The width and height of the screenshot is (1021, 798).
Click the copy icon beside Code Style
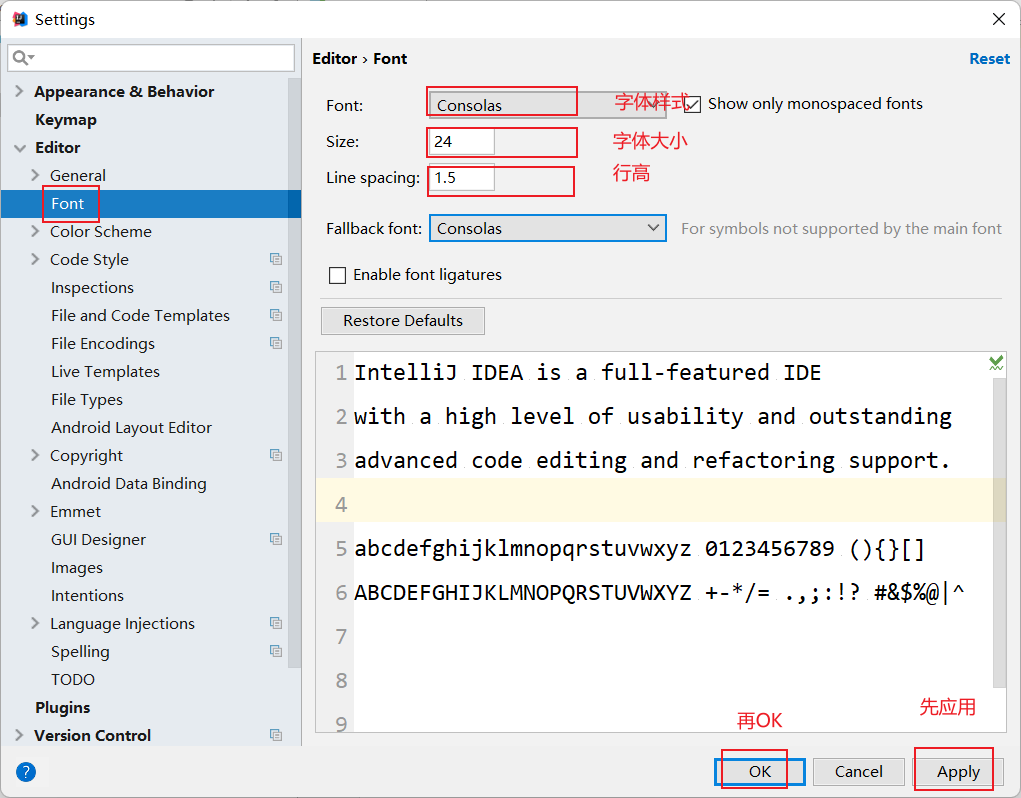(276, 259)
